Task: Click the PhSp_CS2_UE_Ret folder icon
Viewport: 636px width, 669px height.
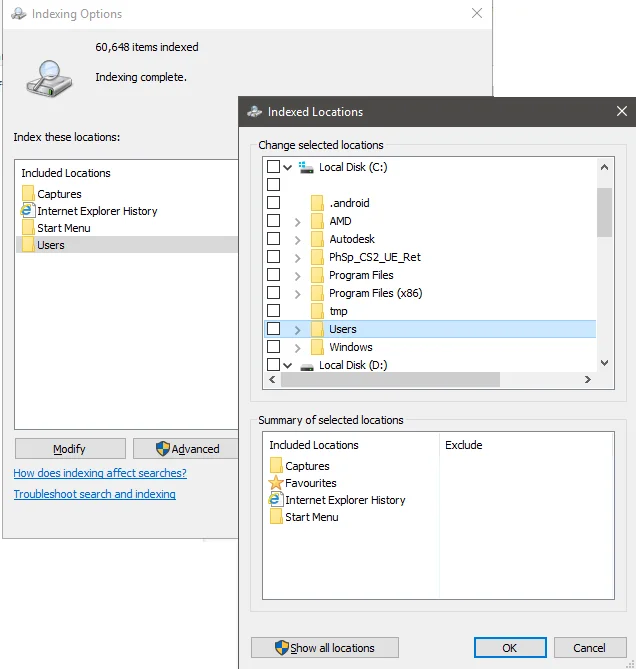Action: (317, 257)
